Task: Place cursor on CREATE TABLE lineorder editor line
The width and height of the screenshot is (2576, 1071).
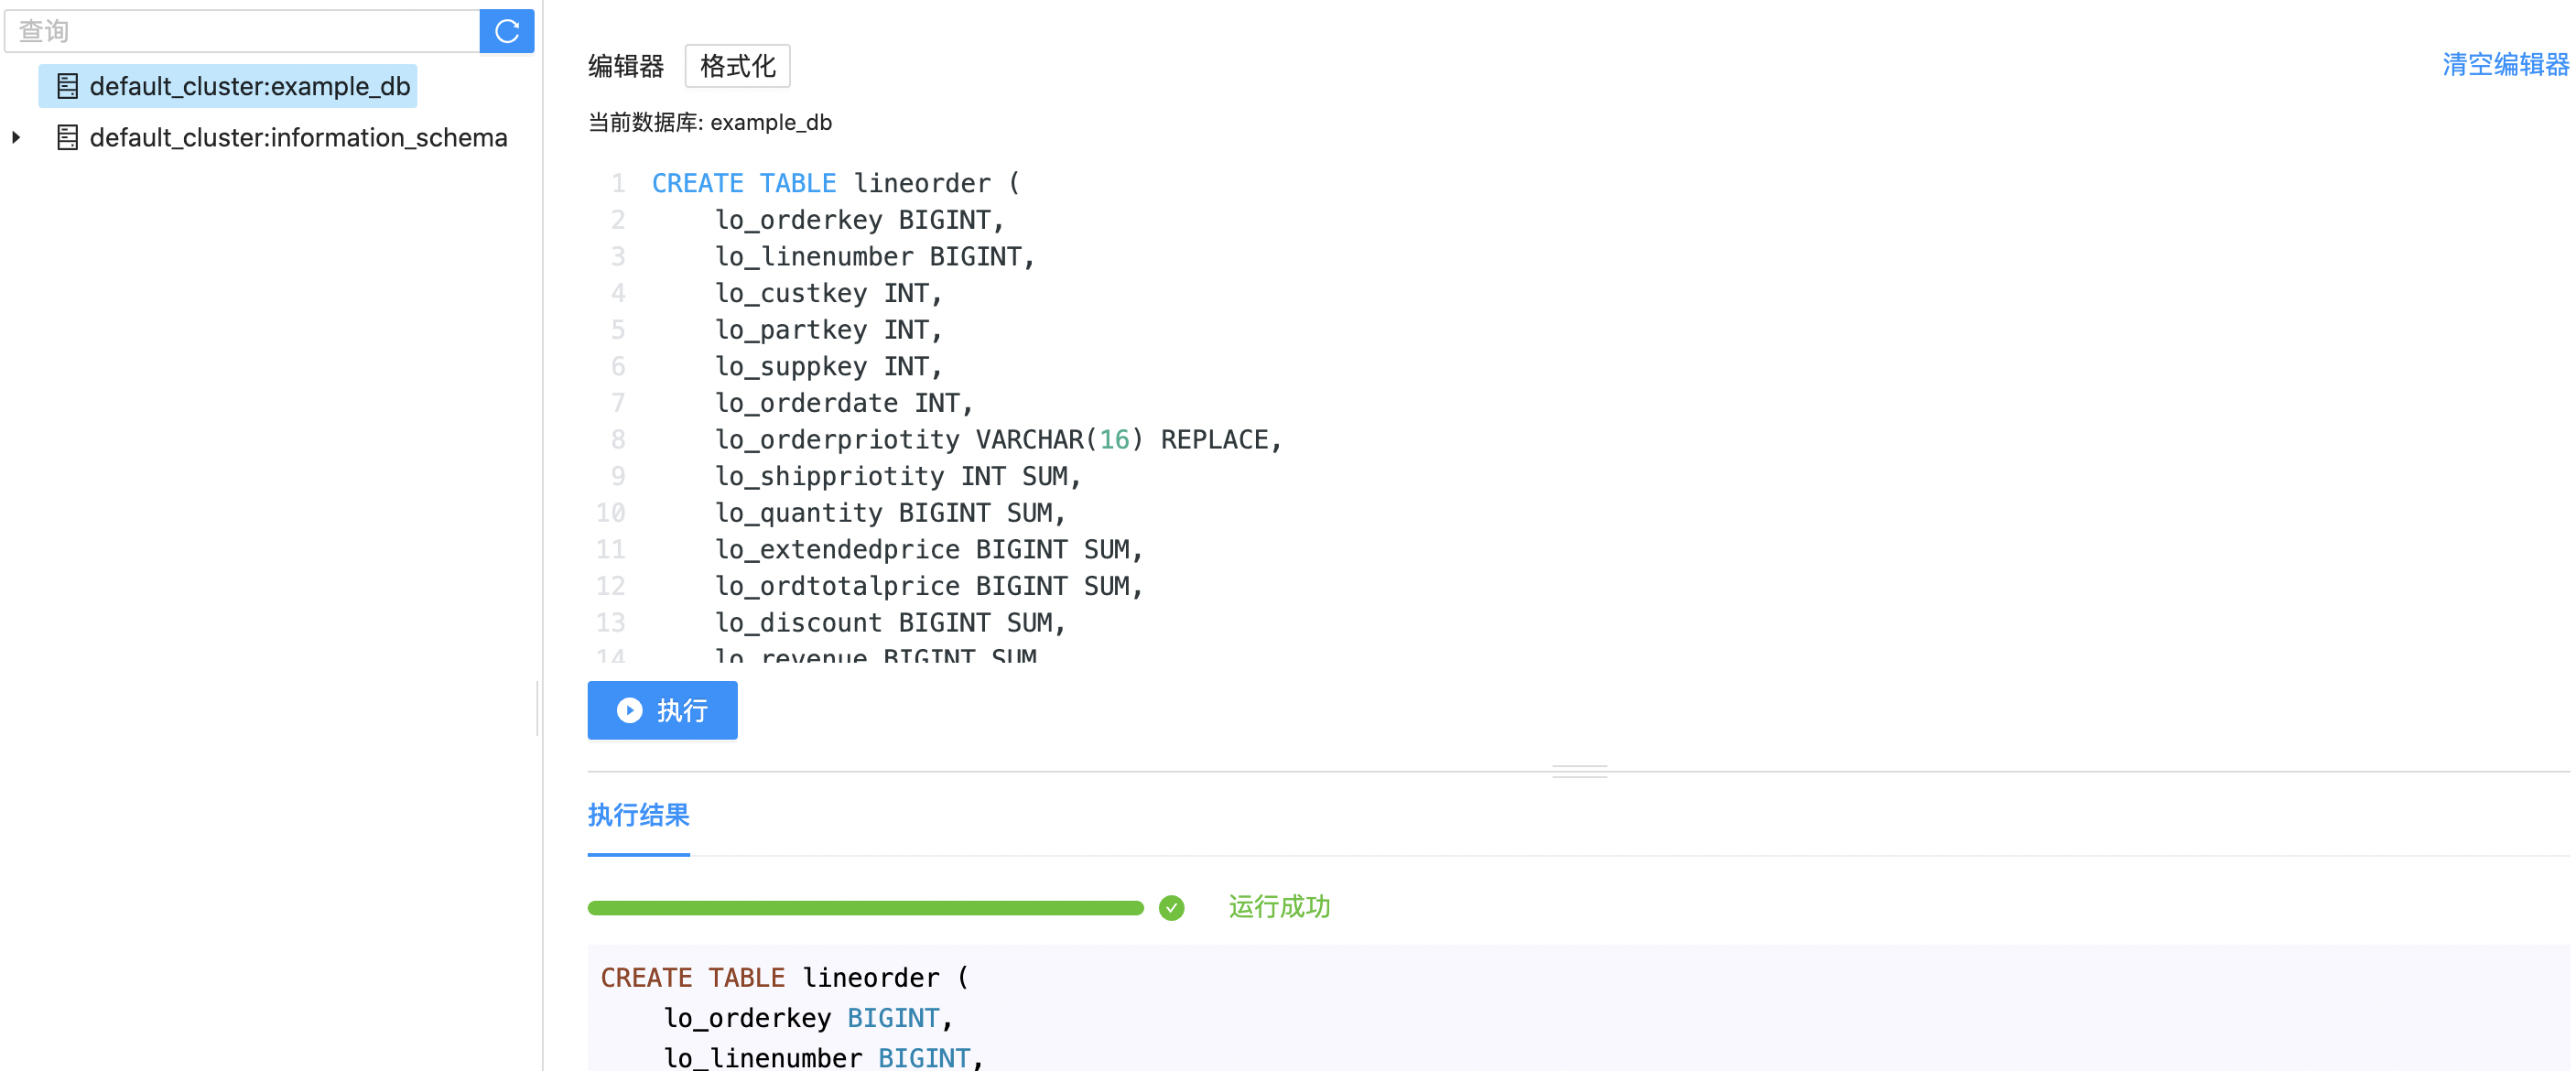Action: pos(835,183)
